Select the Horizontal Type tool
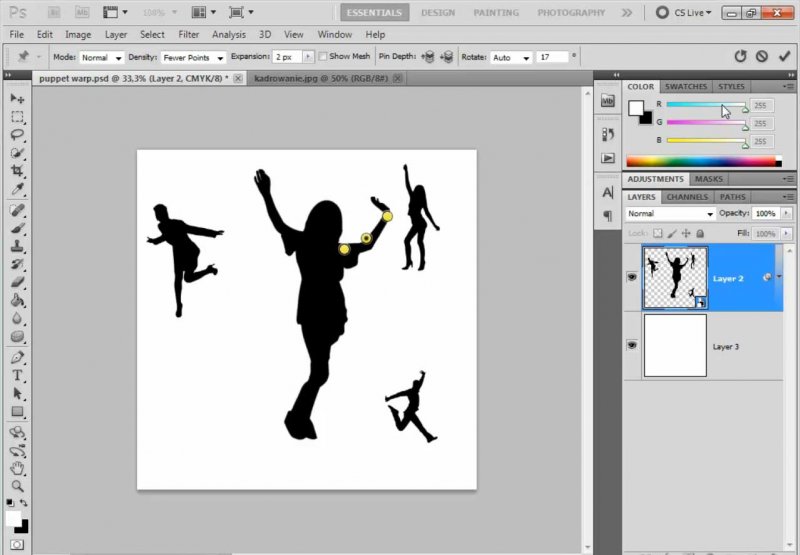800x555 pixels. pos(17,374)
